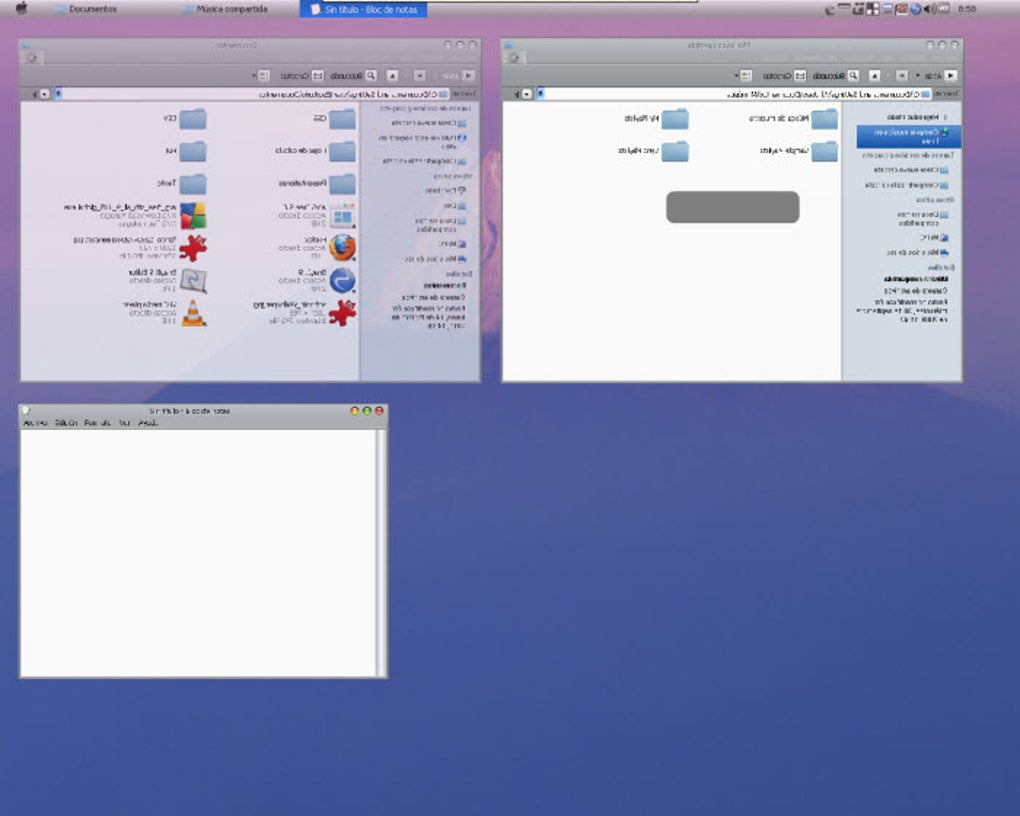Open Mi PC link in Documentos sidebar
The width and height of the screenshot is (1020, 816).
click(x=452, y=243)
